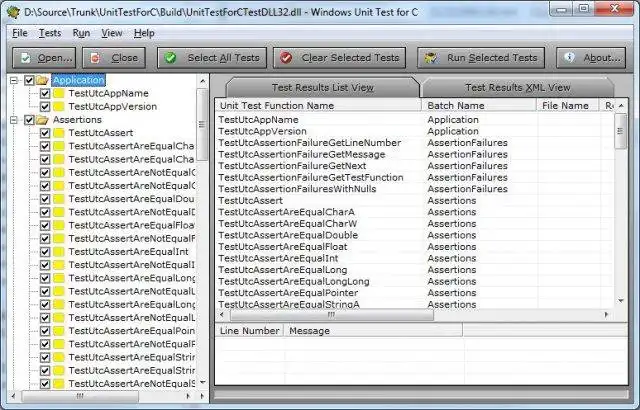The width and height of the screenshot is (640, 410).
Task: Select TestUtcAssertAreEqualPointer result row
Action: coord(414,293)
